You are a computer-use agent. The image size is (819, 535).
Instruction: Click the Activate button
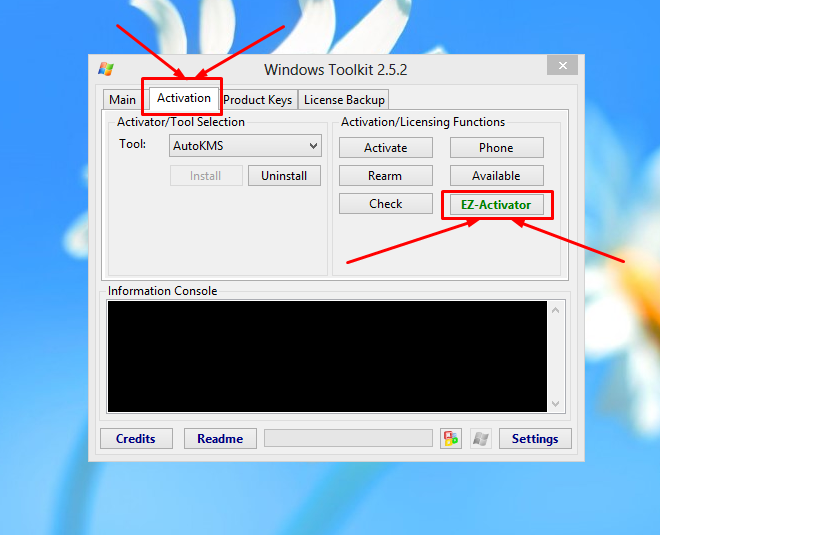[385, 148]
